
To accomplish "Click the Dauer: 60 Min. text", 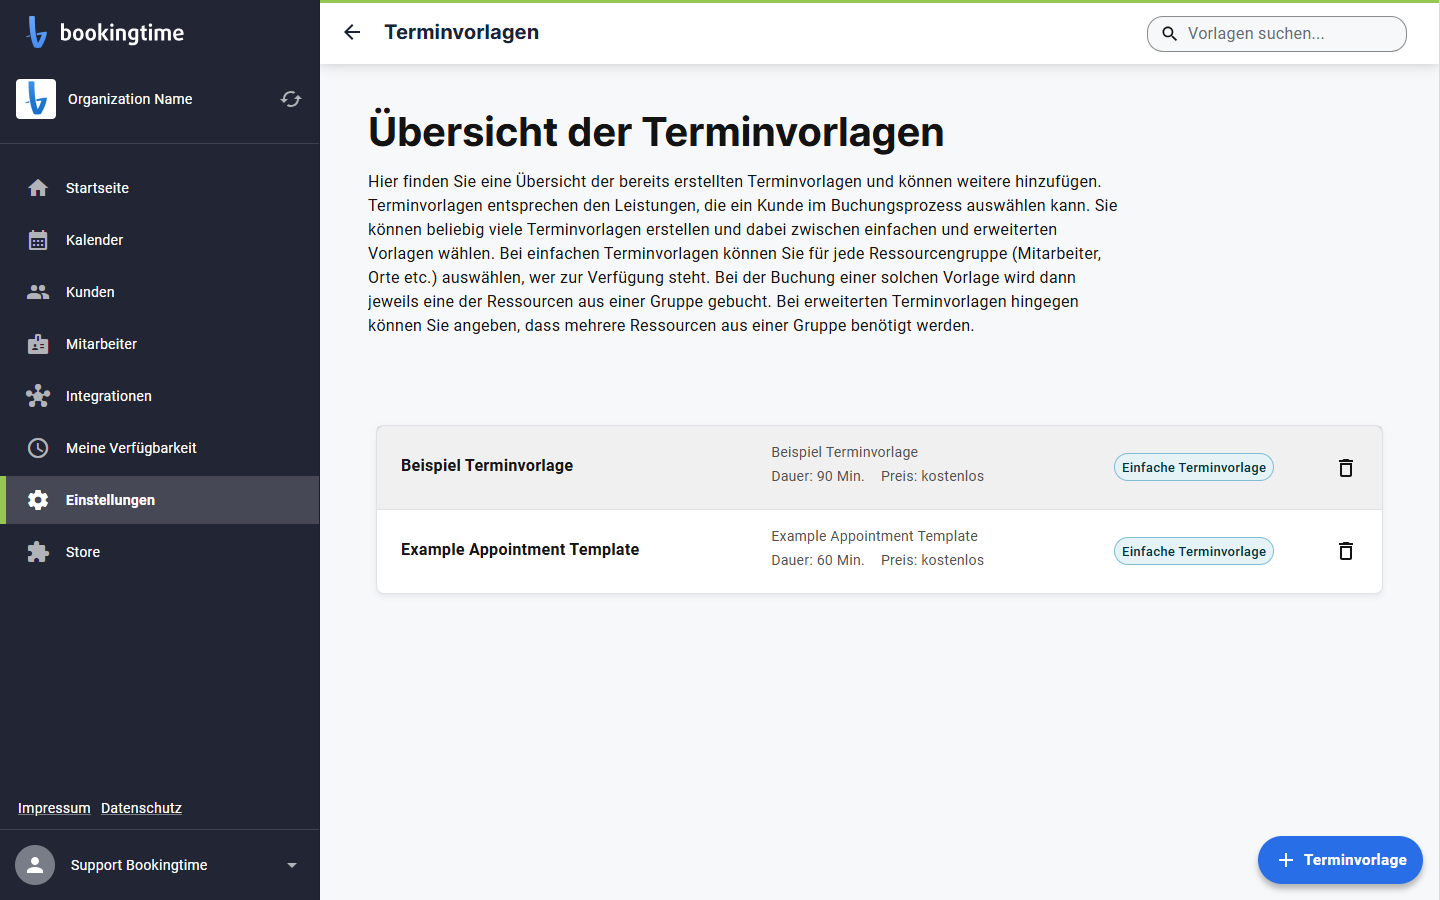I will click(x=818, y=560).
